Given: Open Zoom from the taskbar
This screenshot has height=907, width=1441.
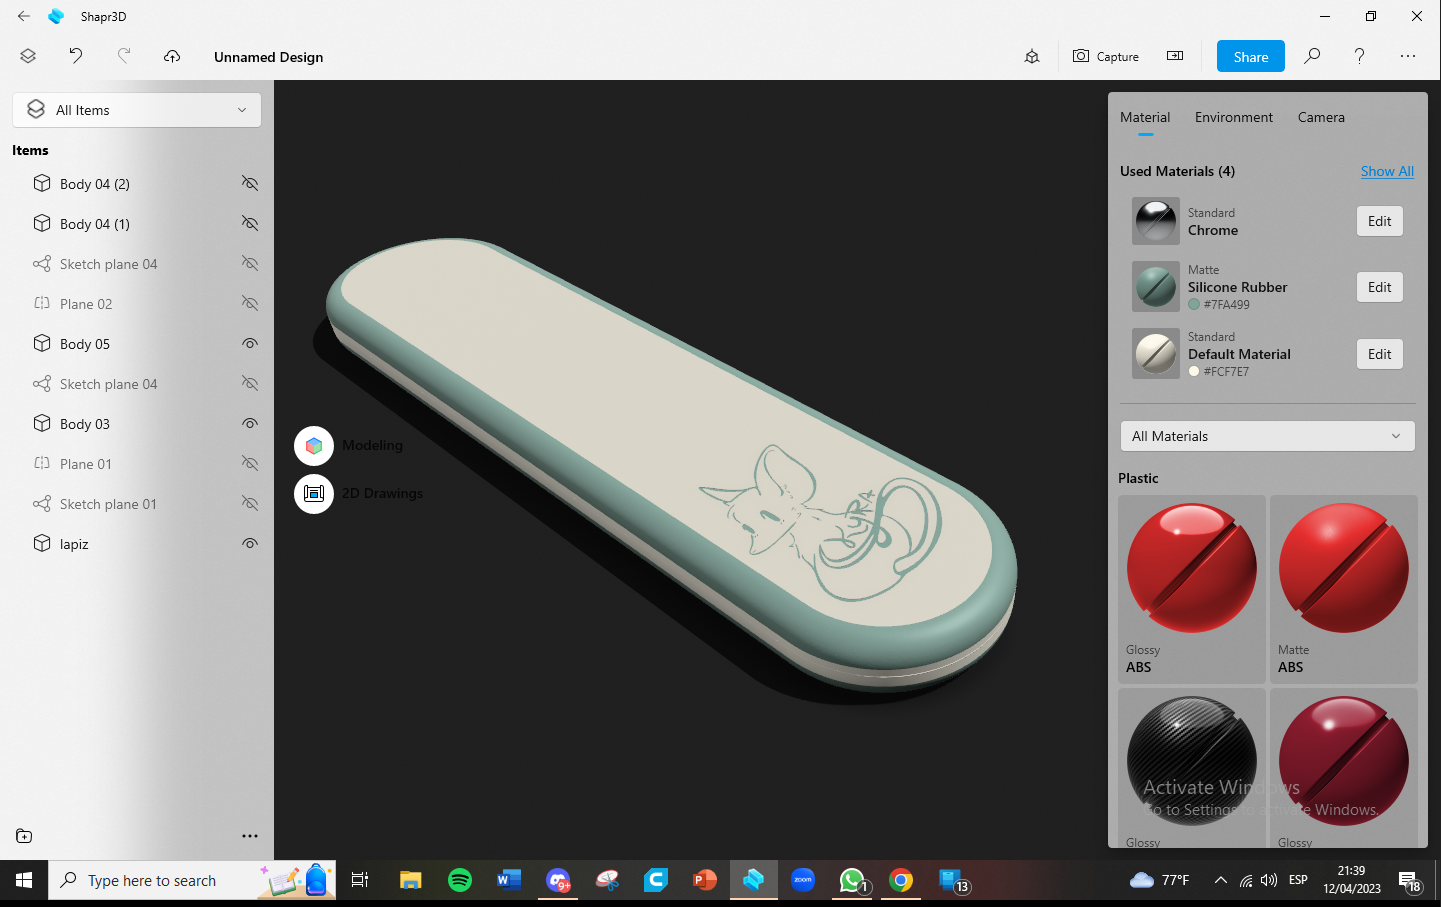Looking at the screenshot, I should point(803,880).
